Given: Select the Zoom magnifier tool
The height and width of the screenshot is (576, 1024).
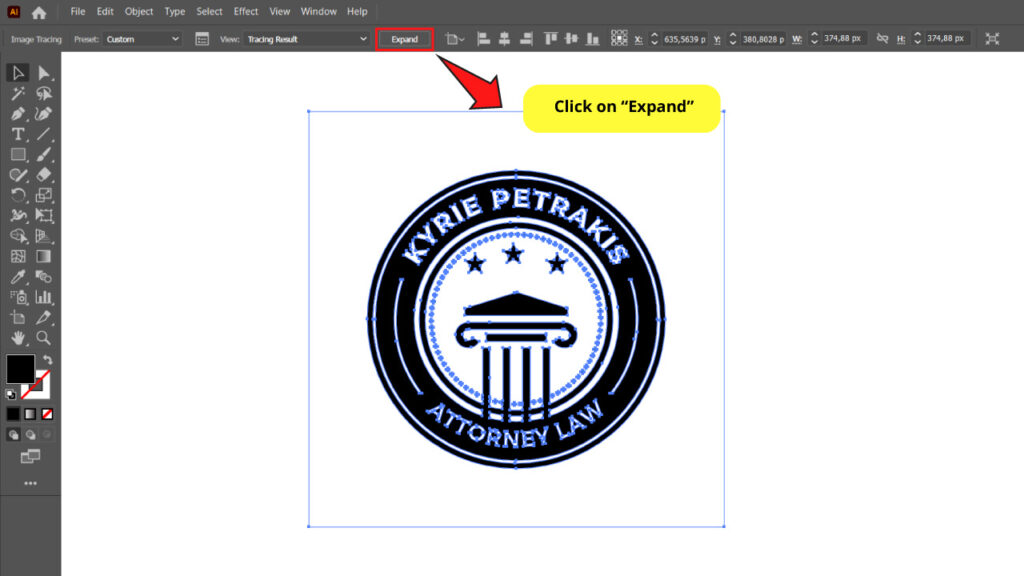Looking at the screenshot, I should (x=43, y=338).
